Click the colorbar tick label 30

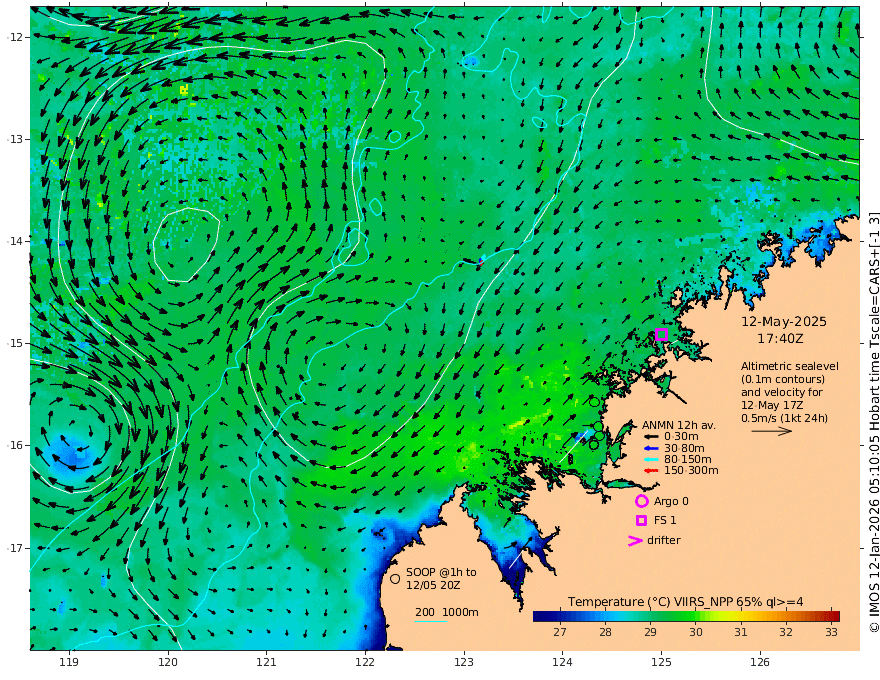point(696,632)
